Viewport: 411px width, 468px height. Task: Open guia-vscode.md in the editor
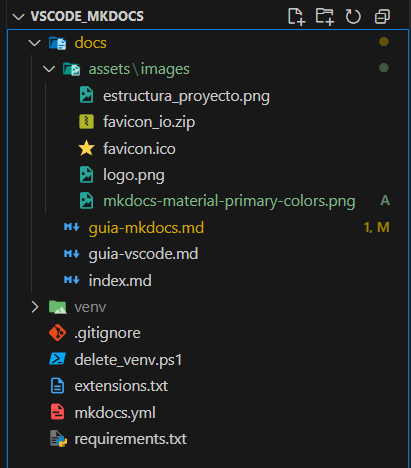coord(208,254)
